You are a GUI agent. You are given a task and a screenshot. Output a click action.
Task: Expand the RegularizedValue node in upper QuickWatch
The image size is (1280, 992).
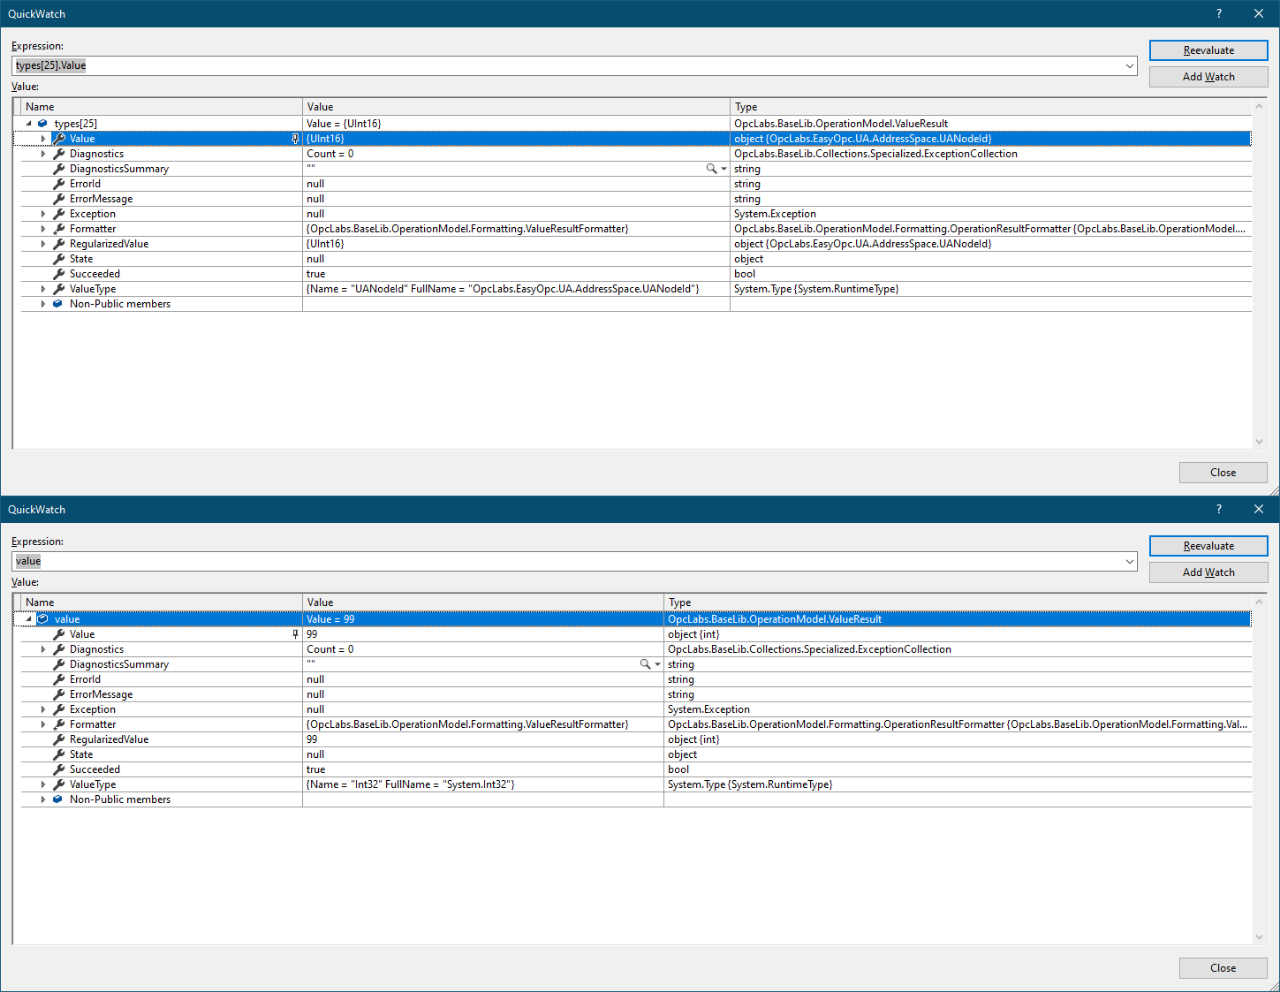pos(43,244)
